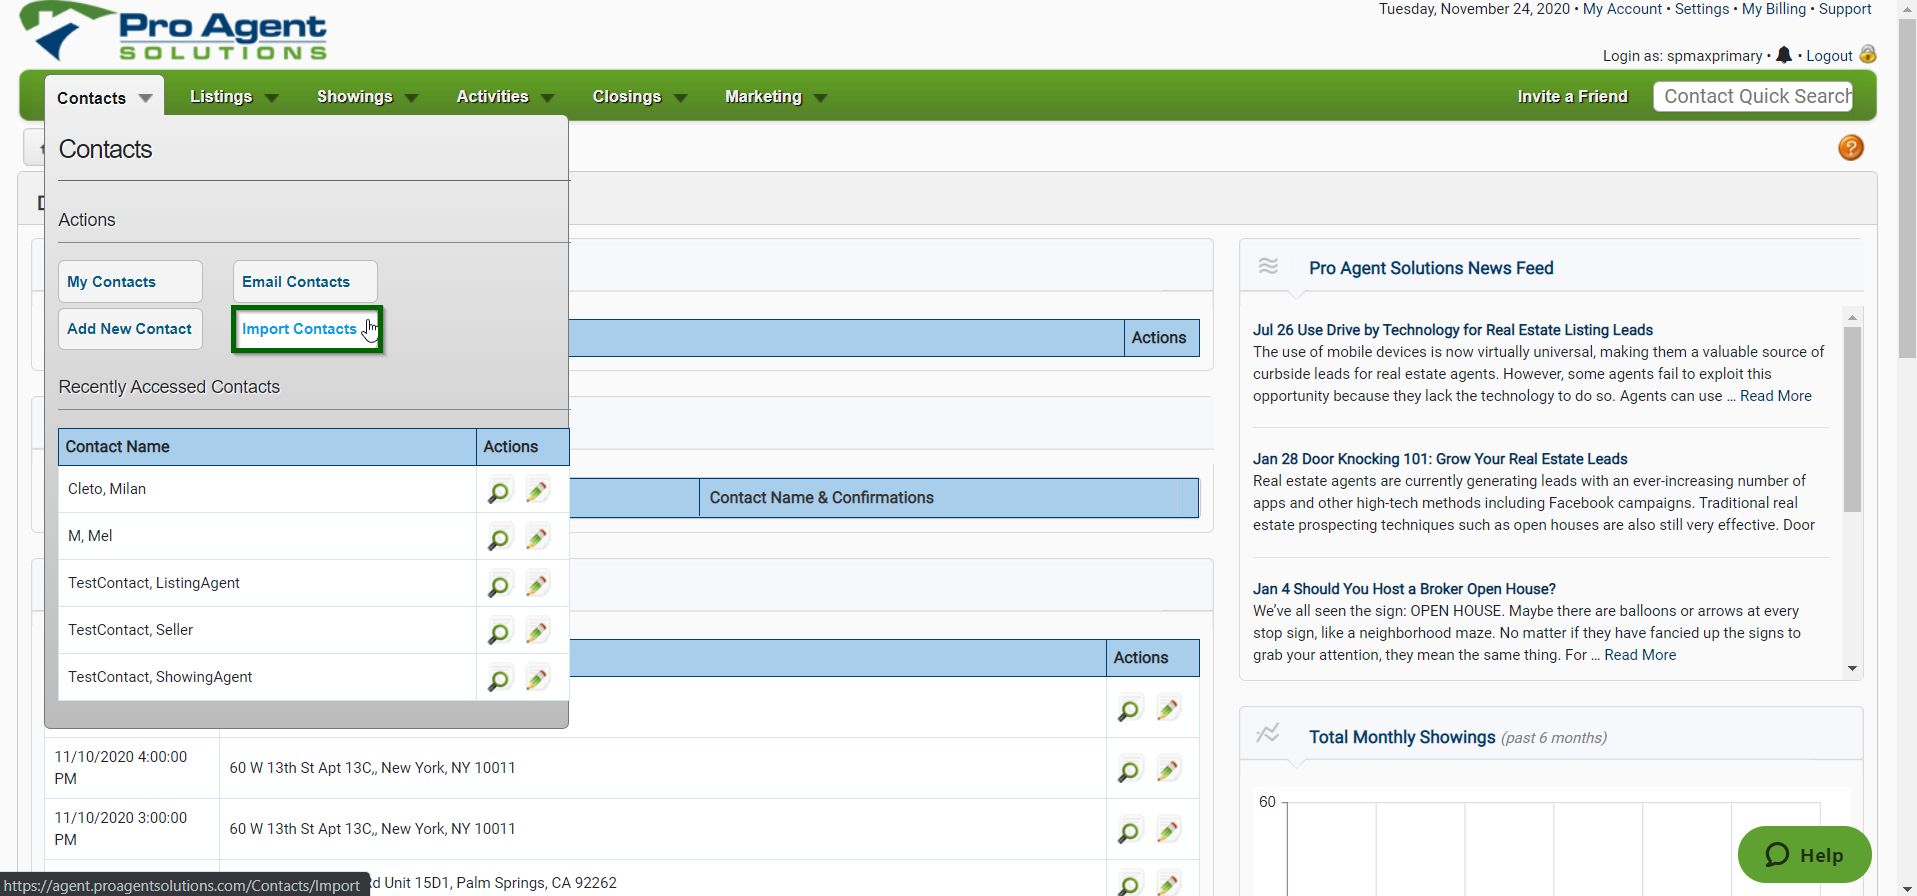
Task: View showing at 11/10/2020 3:00:00 PM
Action: [x=1129, y=832]
